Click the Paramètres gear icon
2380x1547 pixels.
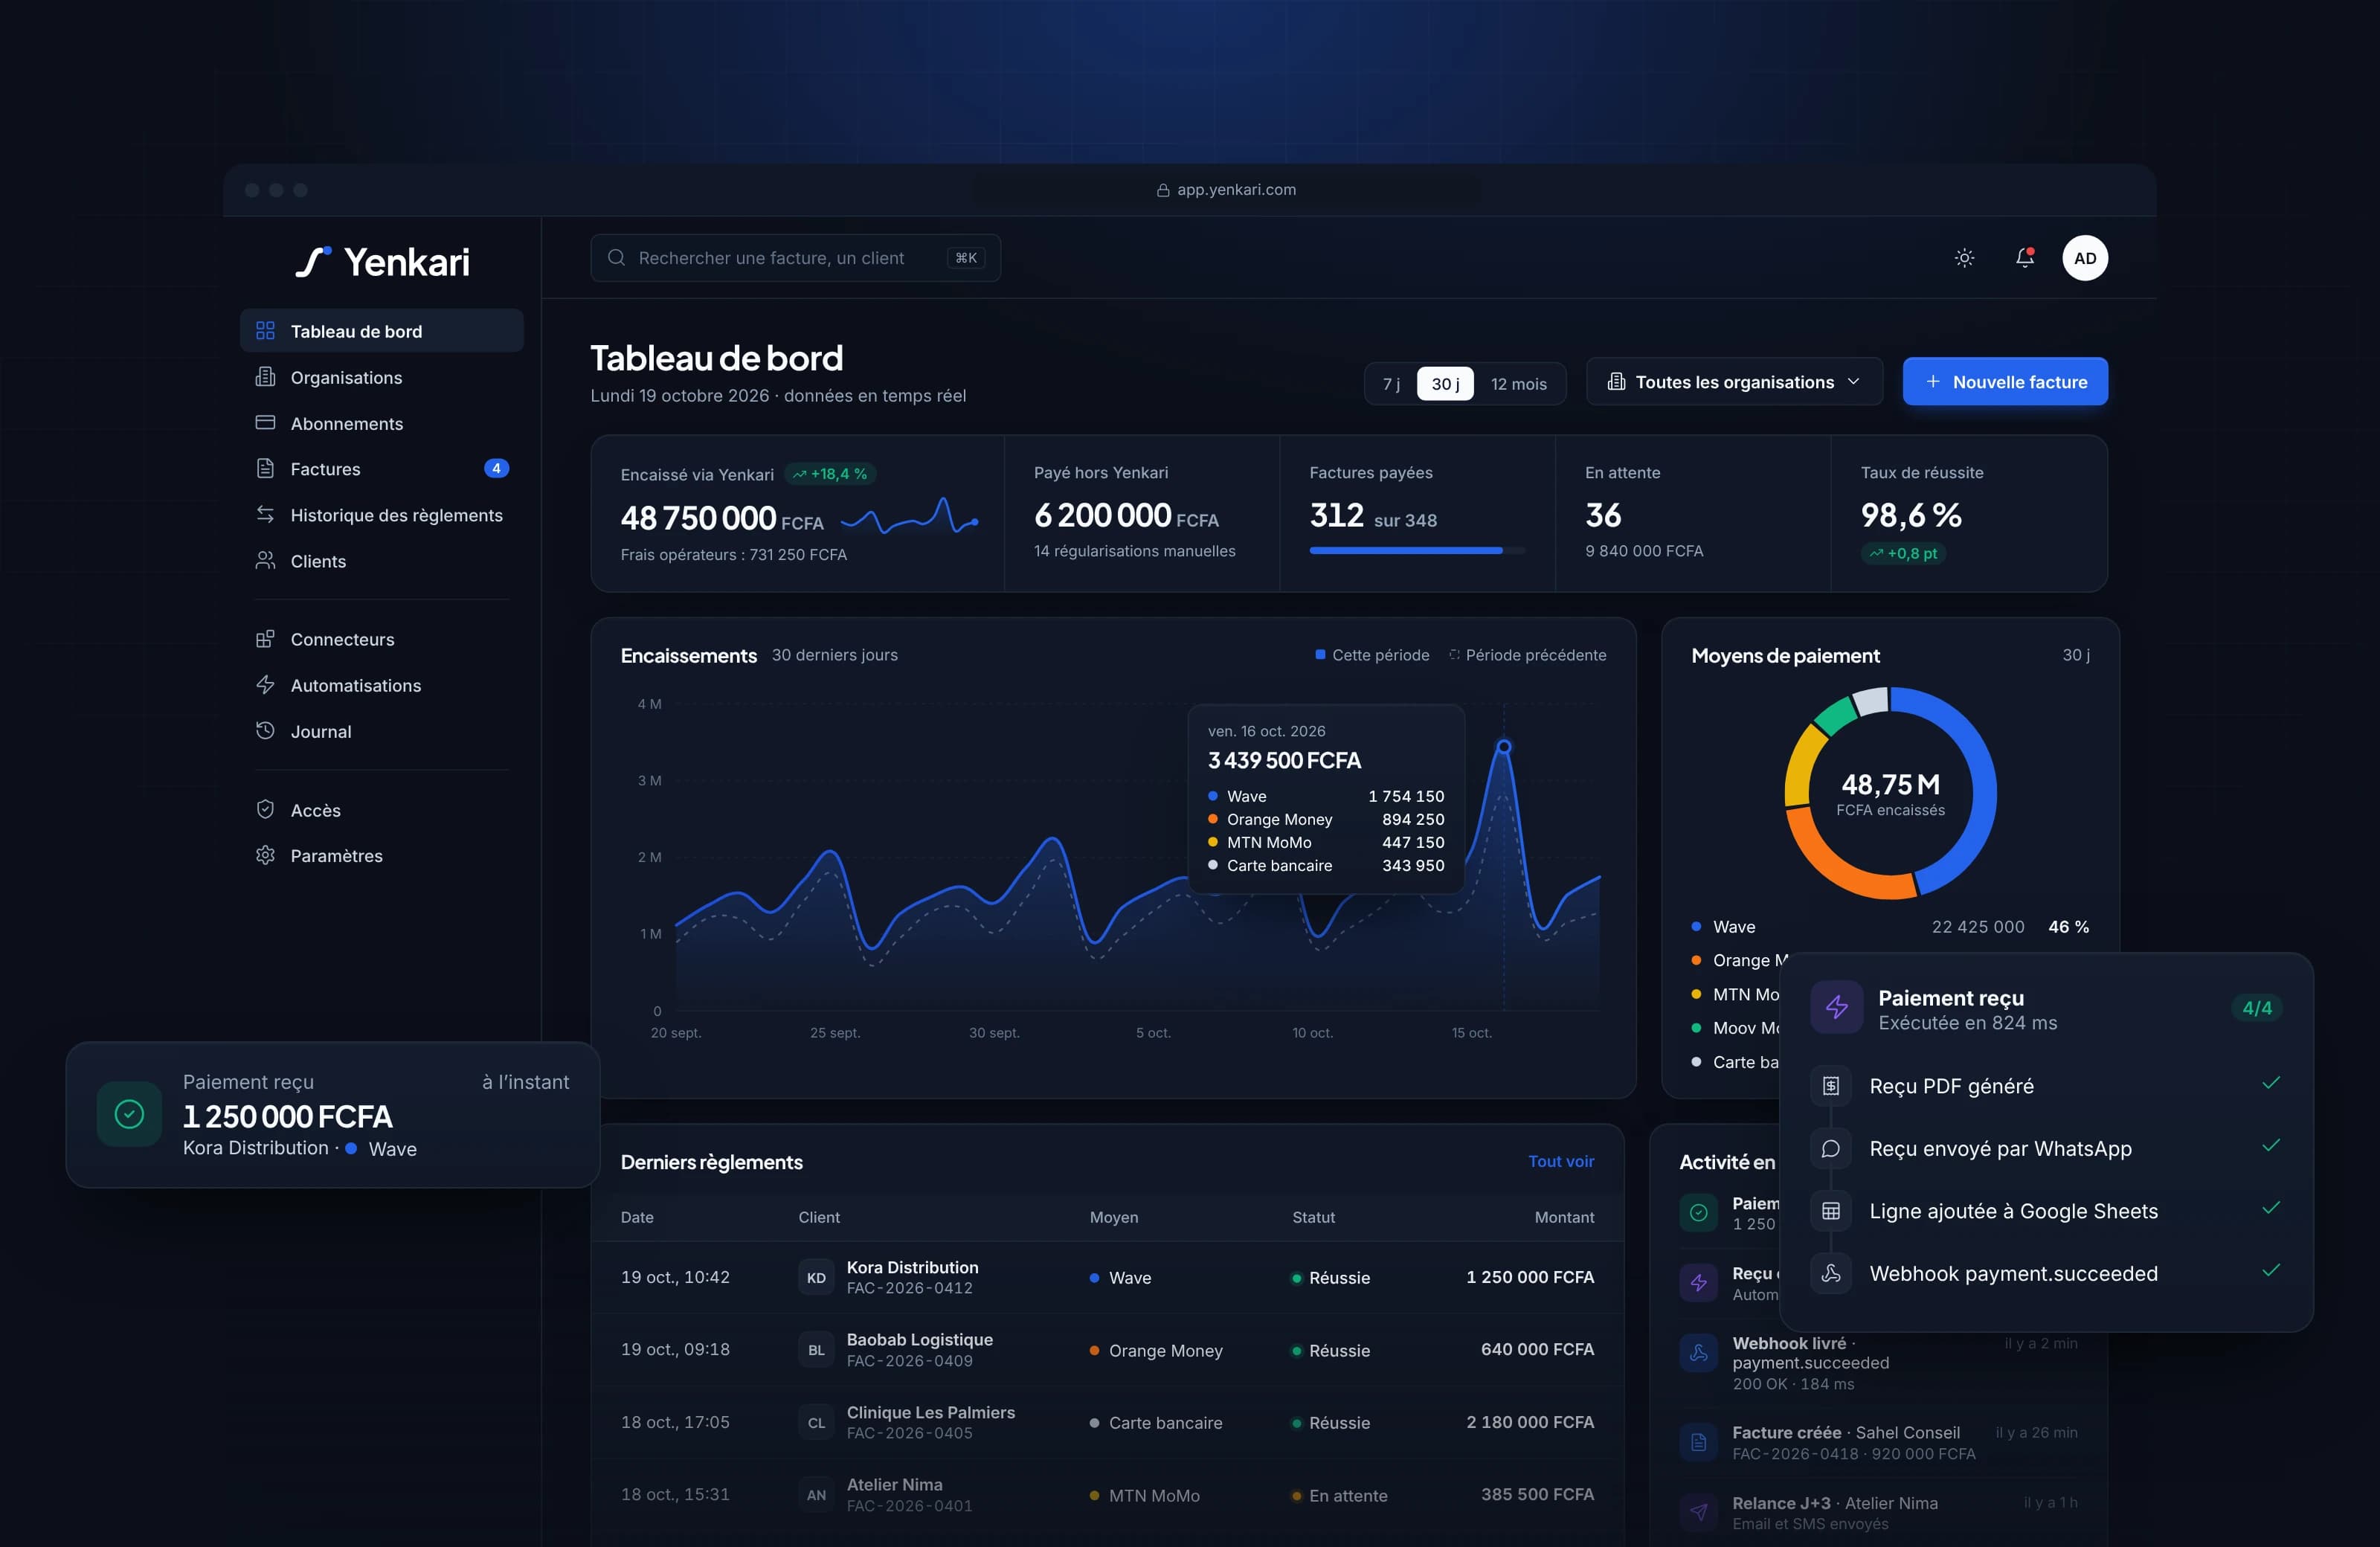pyautogui.click(x=265, y=855)
